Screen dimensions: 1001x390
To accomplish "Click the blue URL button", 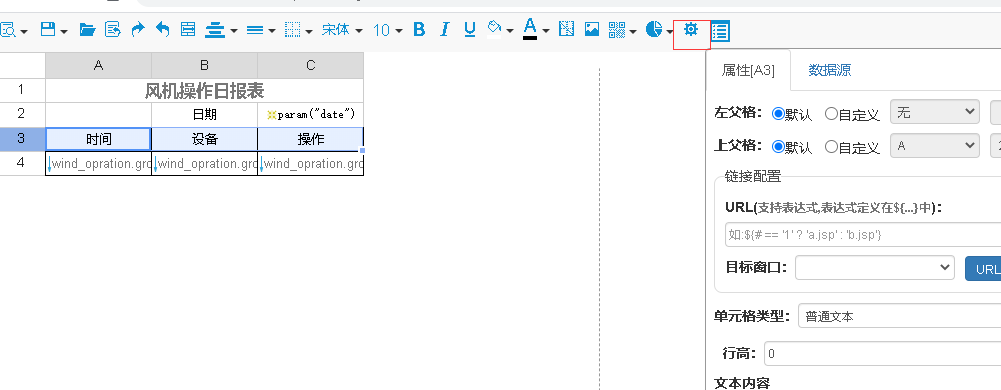I will 983,269.
